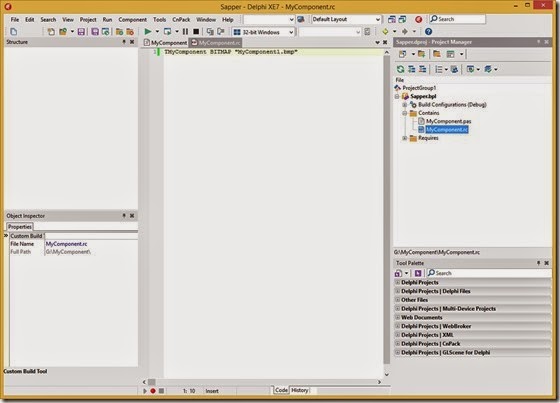This screenshot has height=403, width=560.
Task: Click the red CnPack icon near Search
Action: (419, 19)
